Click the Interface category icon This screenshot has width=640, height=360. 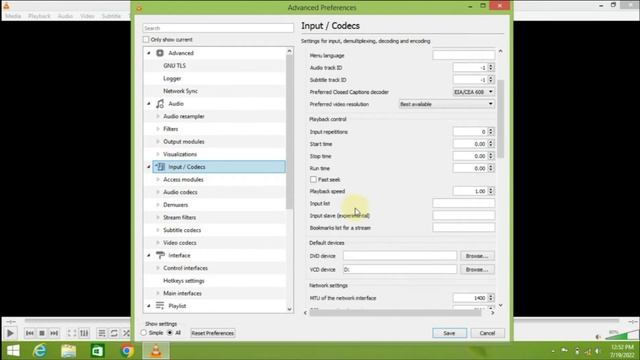point(160,255)
